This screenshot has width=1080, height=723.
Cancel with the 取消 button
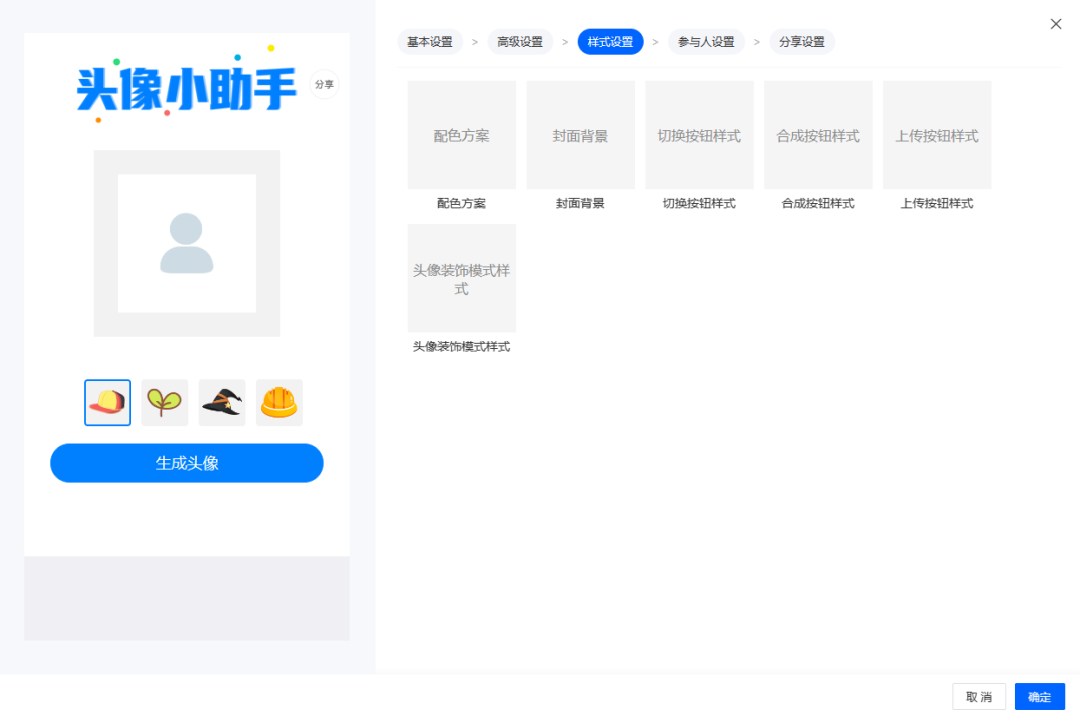979,697
